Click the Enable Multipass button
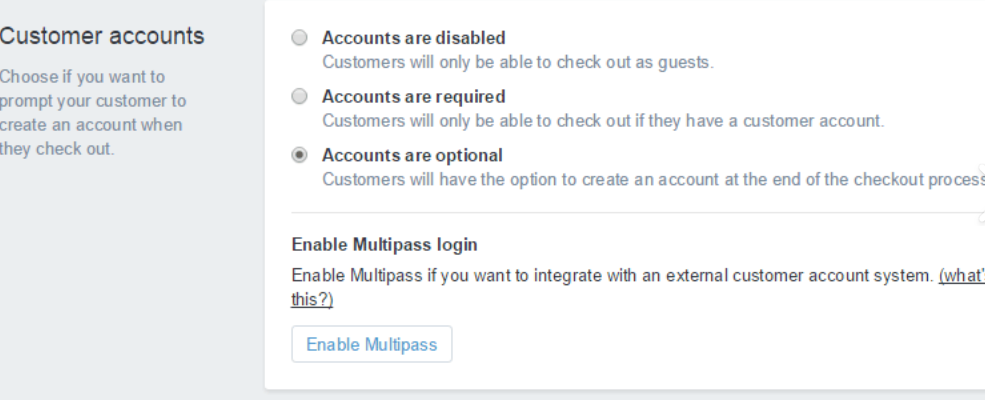 click(x=371, y=344)
